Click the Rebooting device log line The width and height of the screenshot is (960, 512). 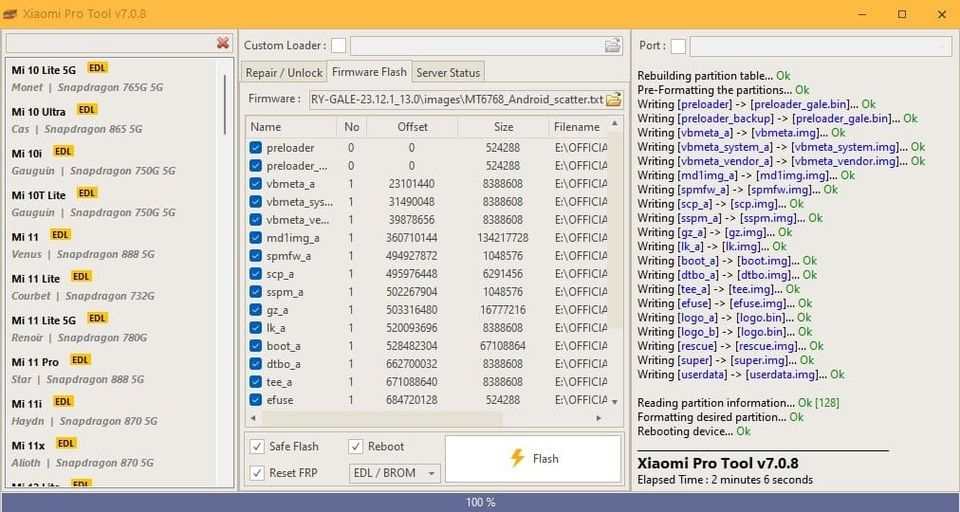tap(694, 431)
